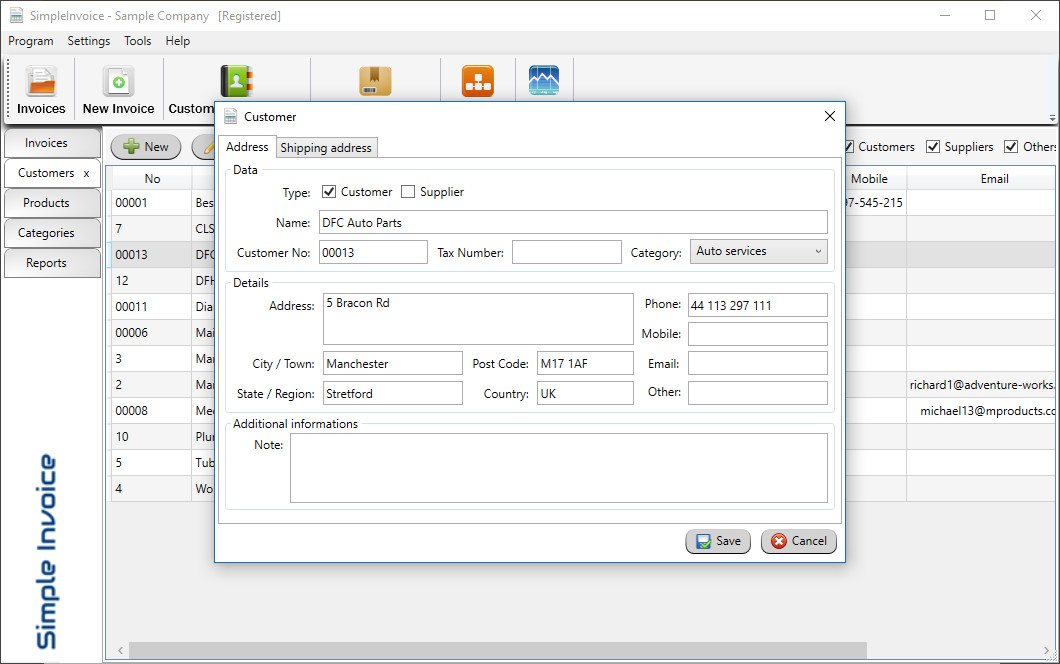Screen dimensions: 1060x664
Task: Cancel the Customer dialog
Action: click(x=798, y=541)
